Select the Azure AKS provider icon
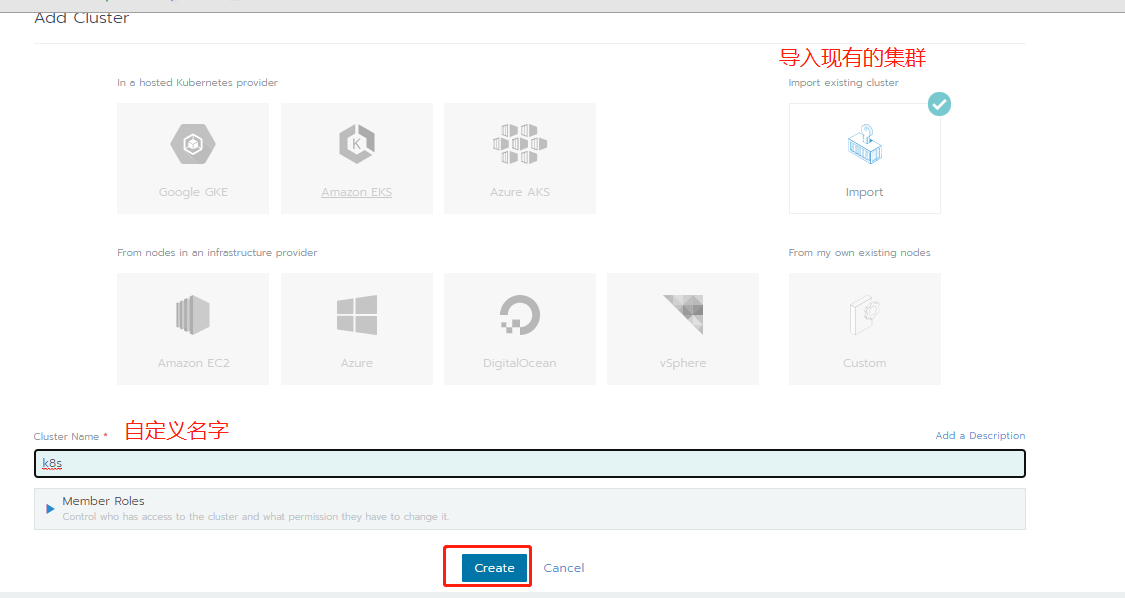The image size is (1125, 598). coord(520,144)
